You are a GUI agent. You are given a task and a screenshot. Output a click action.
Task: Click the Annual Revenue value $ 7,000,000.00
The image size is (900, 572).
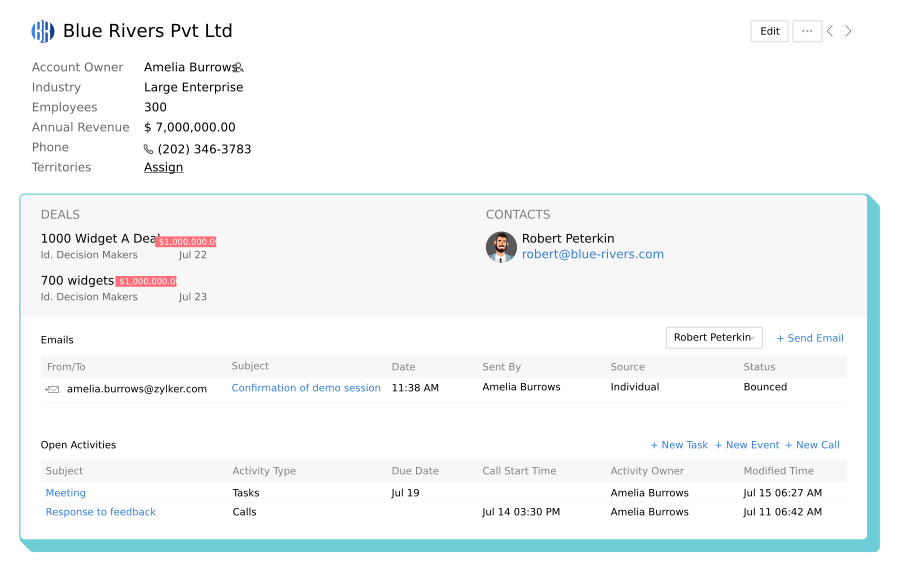190,127
